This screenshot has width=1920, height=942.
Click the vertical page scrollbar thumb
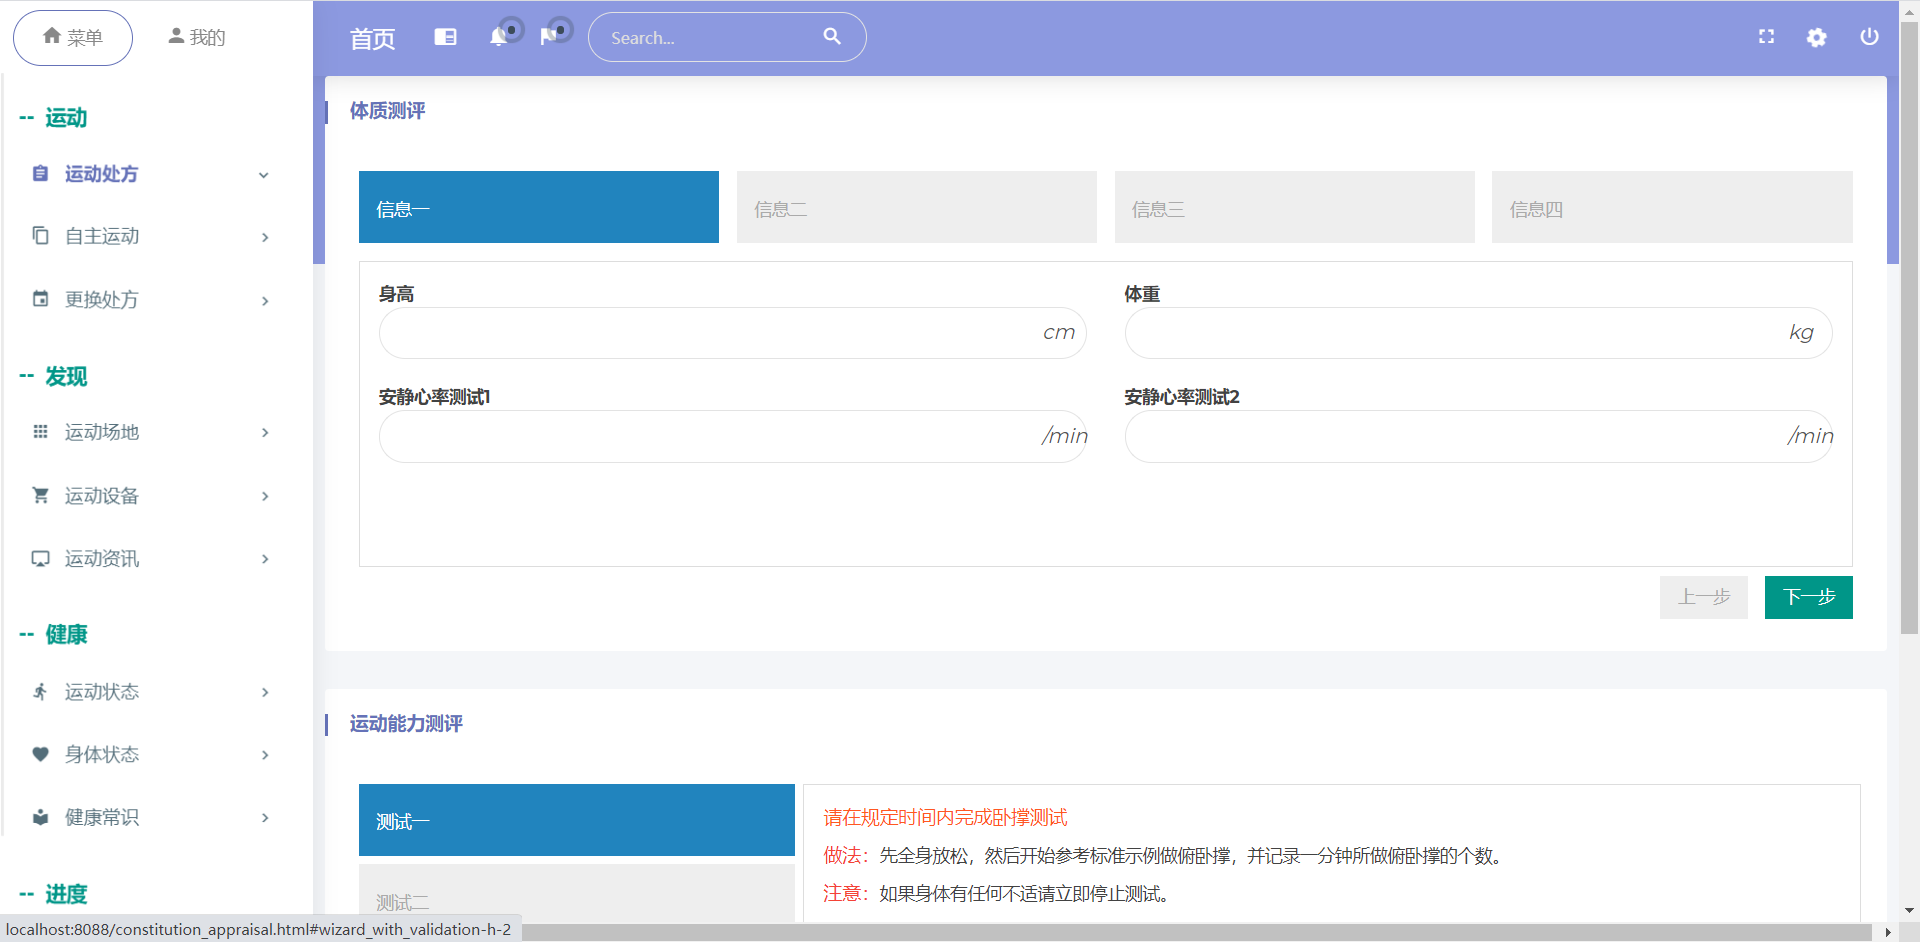tap(1909, 328)
